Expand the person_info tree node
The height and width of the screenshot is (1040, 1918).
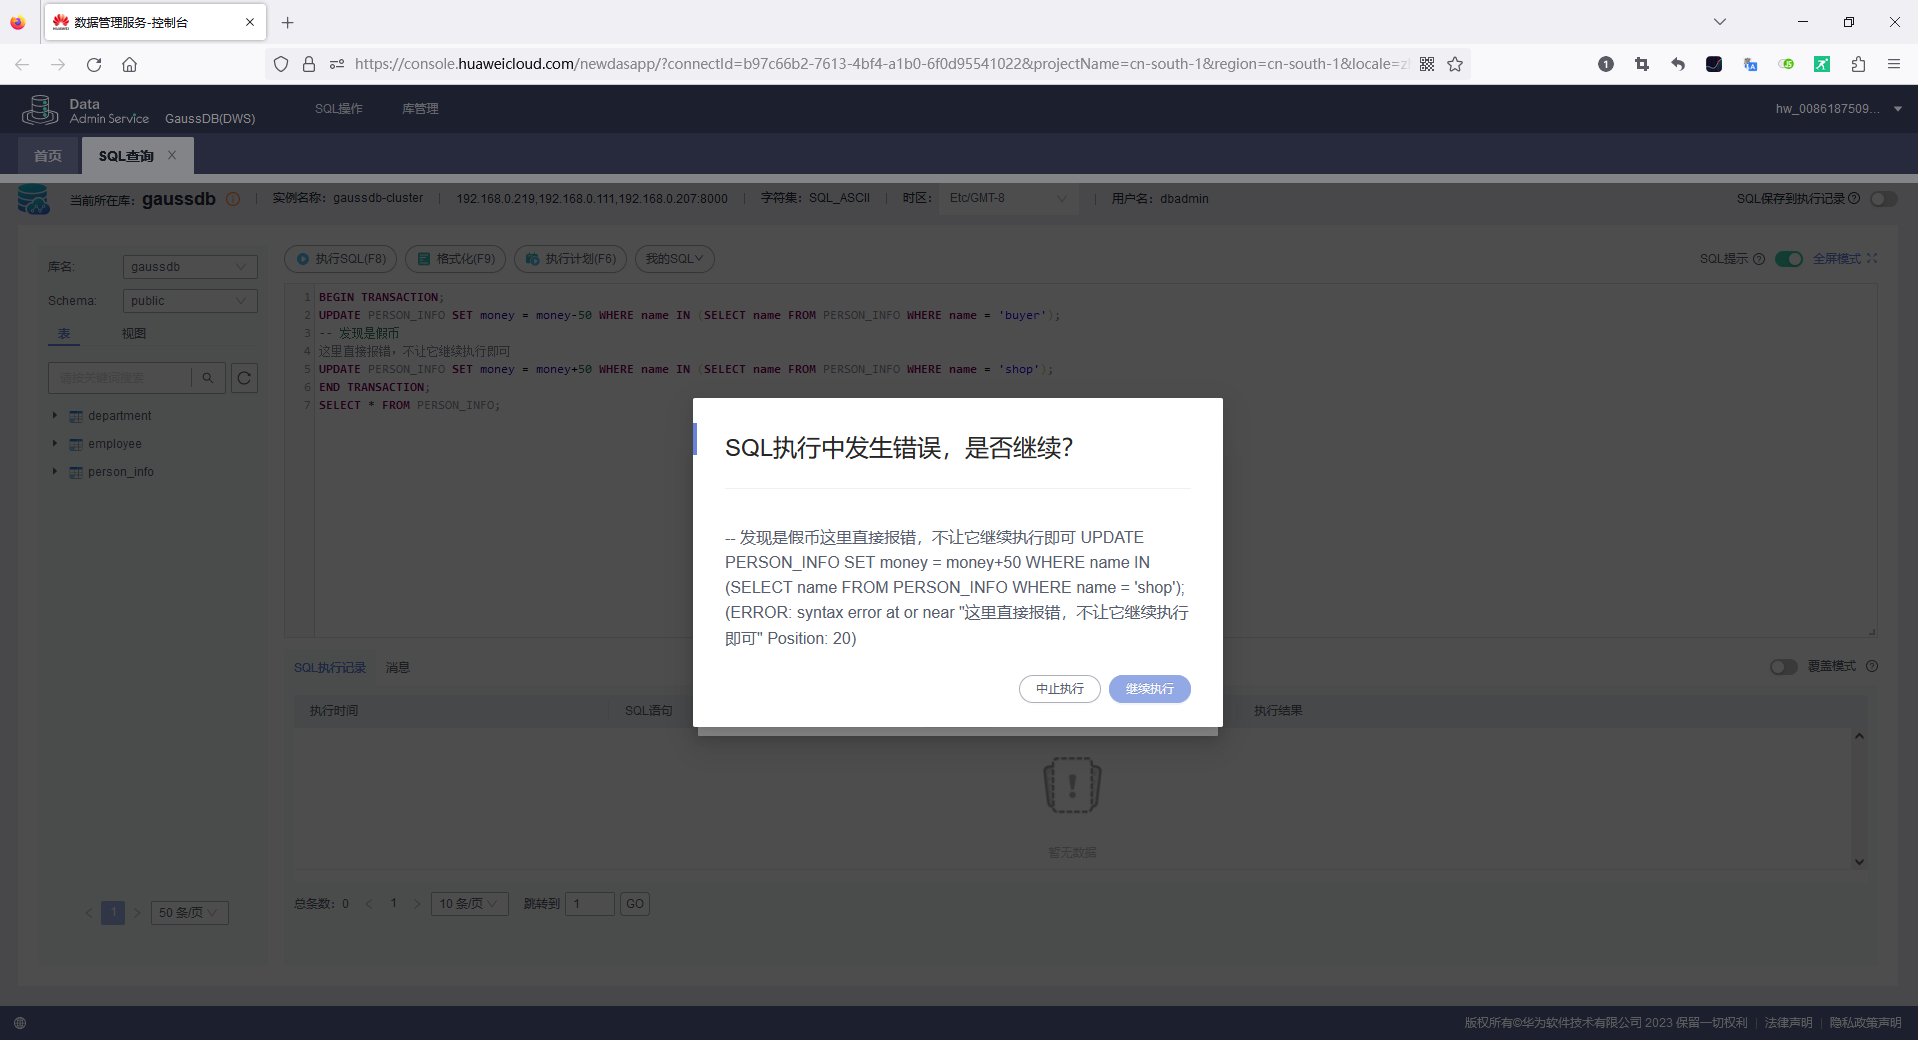pyautogui.click(x=55, y=471)
